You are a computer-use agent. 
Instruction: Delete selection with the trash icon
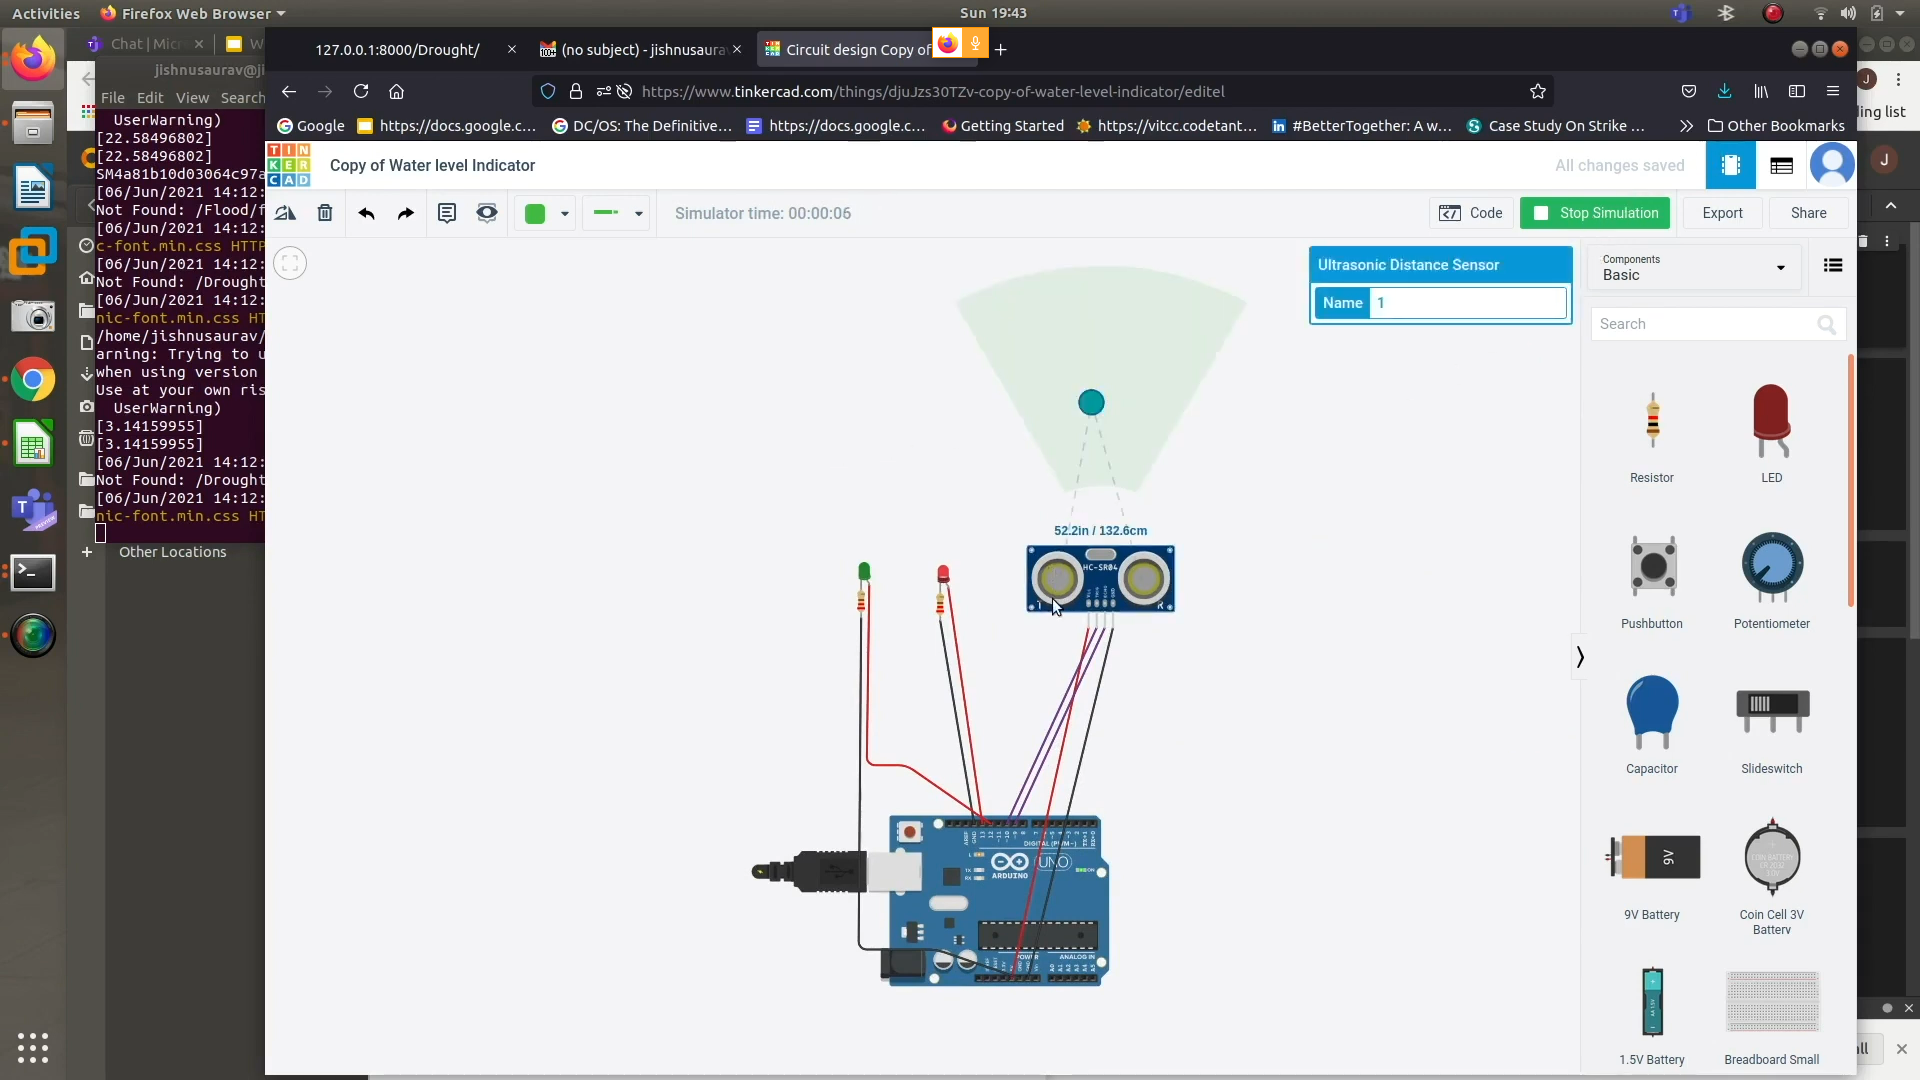[325, 213]
